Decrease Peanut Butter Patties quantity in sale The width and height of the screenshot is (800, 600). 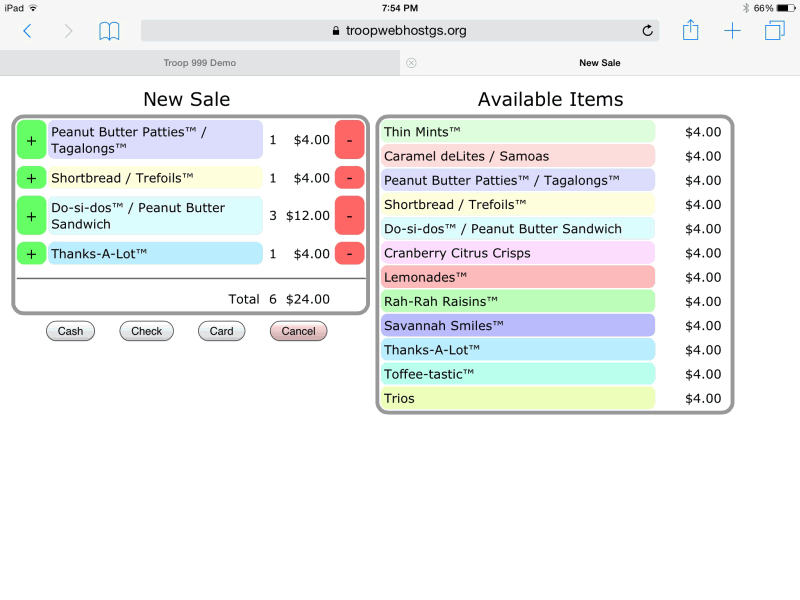349,140
